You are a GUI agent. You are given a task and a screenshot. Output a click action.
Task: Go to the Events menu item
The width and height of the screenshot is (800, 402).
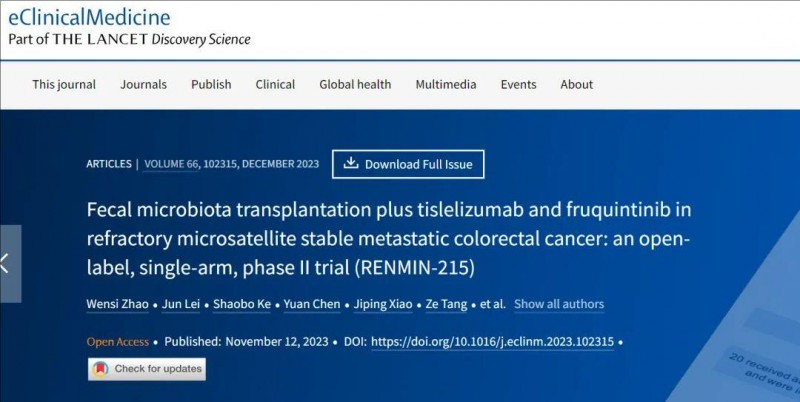518,85
